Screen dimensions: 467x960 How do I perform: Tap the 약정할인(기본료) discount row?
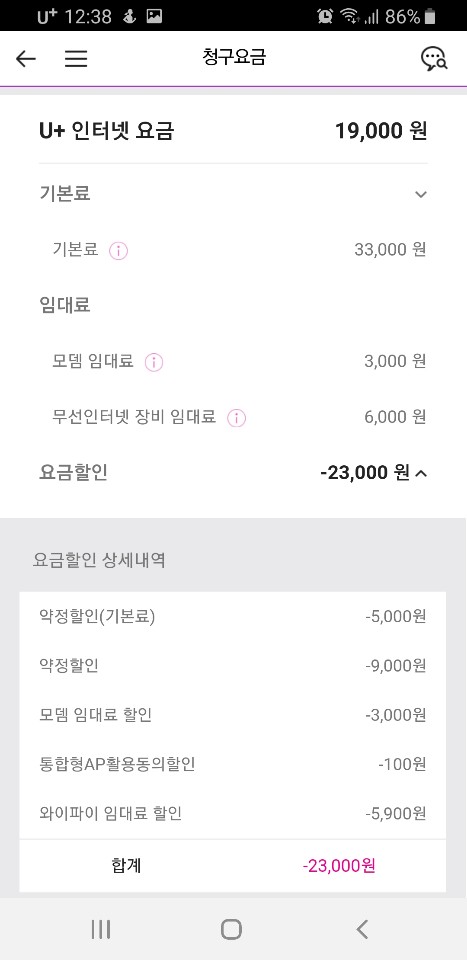click(233, 617)
